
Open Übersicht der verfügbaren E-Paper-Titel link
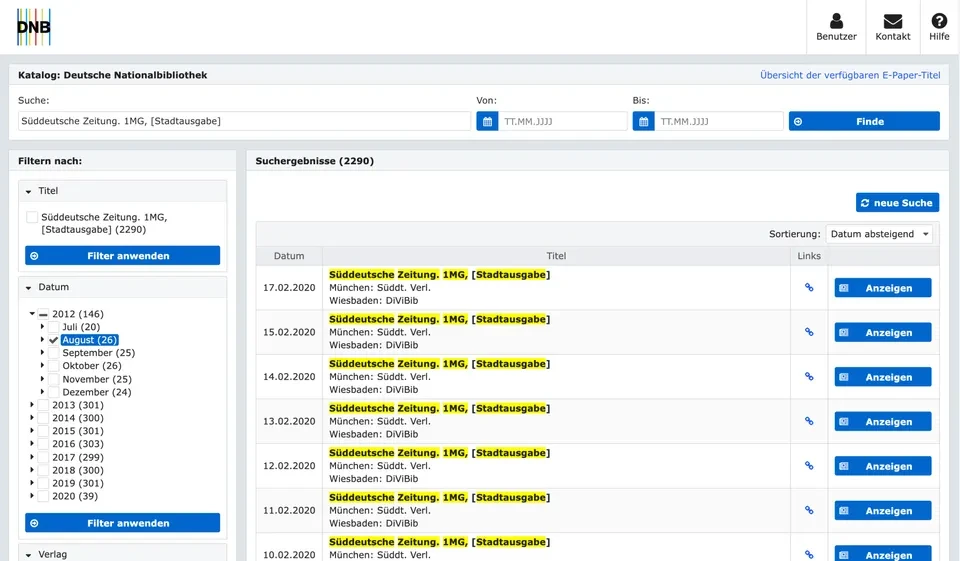tap(850, 75)
